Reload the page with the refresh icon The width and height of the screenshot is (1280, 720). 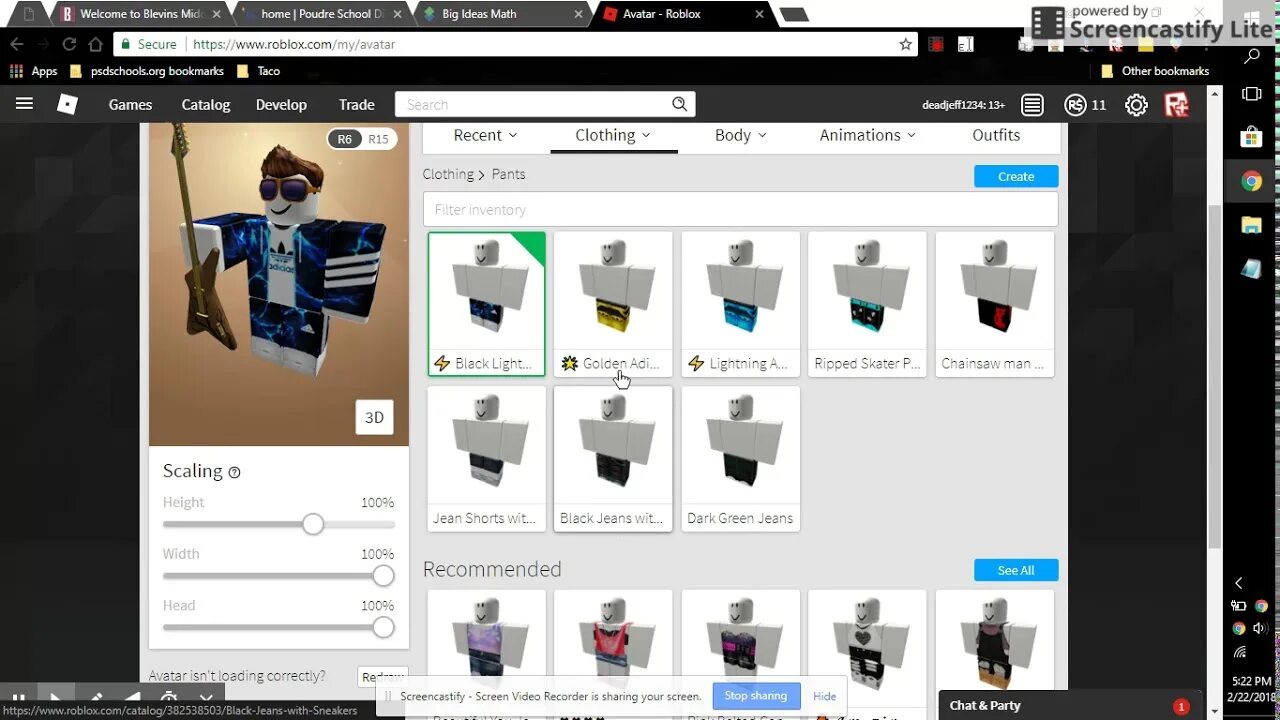point(69,44)
